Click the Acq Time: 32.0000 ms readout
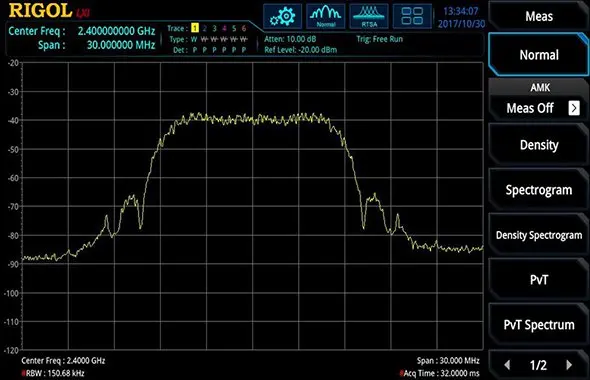The height and width of the screenshot is (380, 590). coord(439,373)
